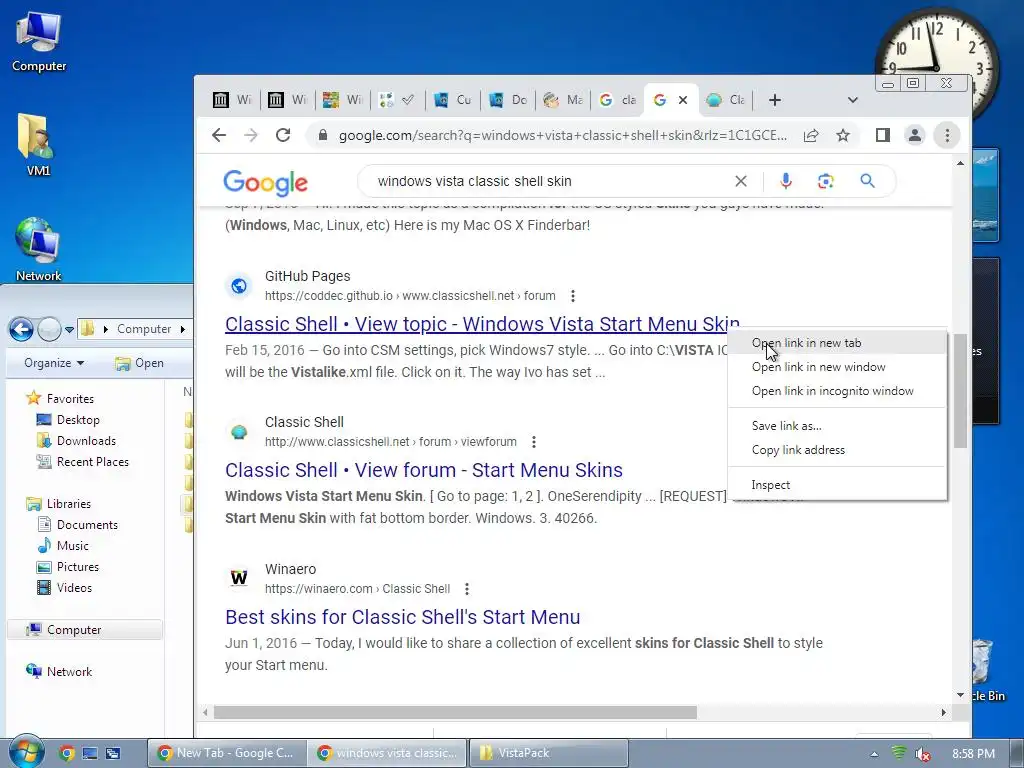Search by image with the Lens icon

coord(826,181)
